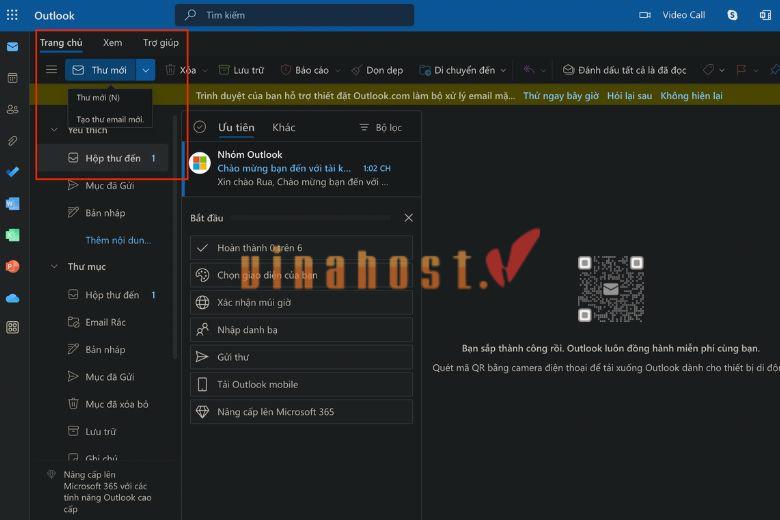This screenshot has width=780, height=520.
Task: Toggle the navigation pane hamburger icon
Action: [51, 70]
